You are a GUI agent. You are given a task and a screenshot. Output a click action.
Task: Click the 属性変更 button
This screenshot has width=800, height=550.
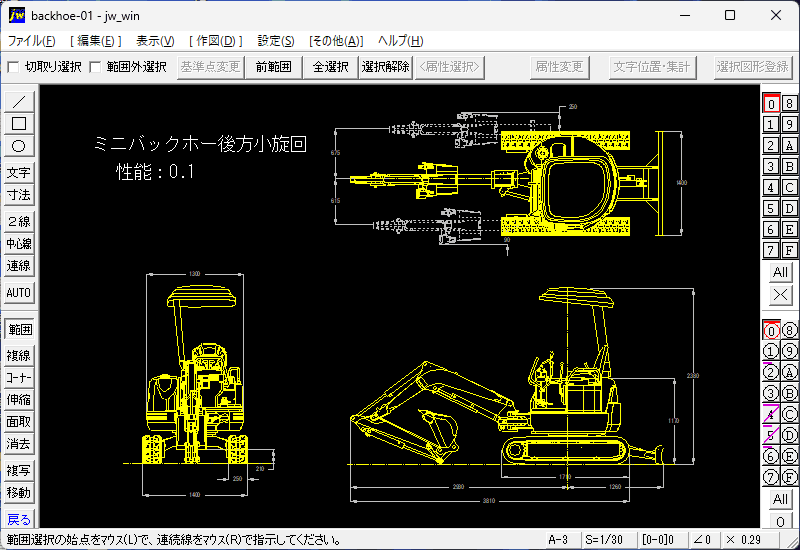tap(559, 67)
